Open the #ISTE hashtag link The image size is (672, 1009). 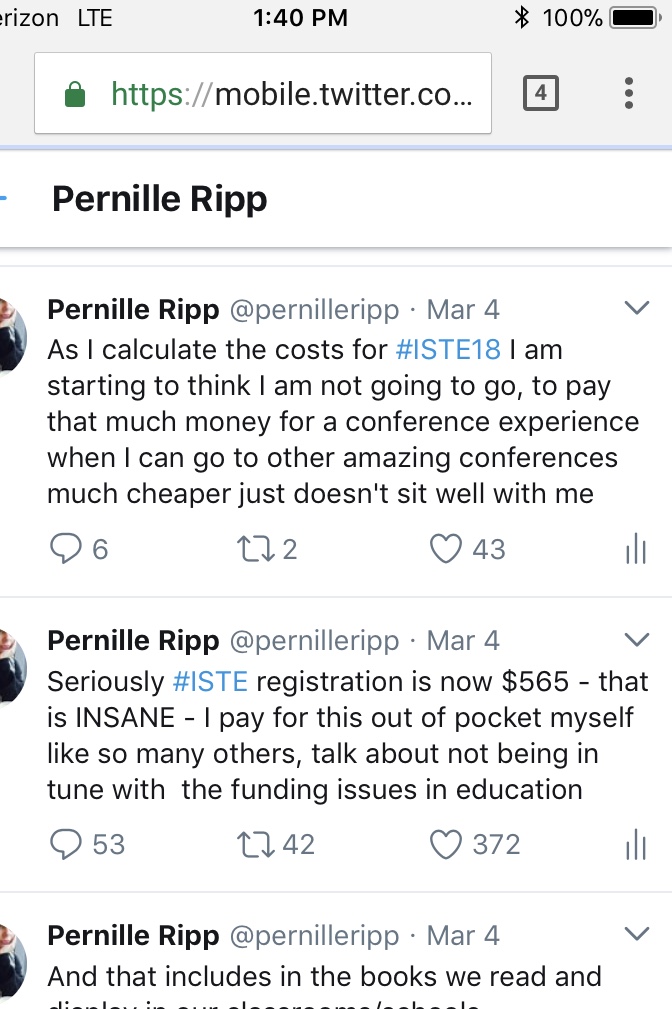[209, 682]
